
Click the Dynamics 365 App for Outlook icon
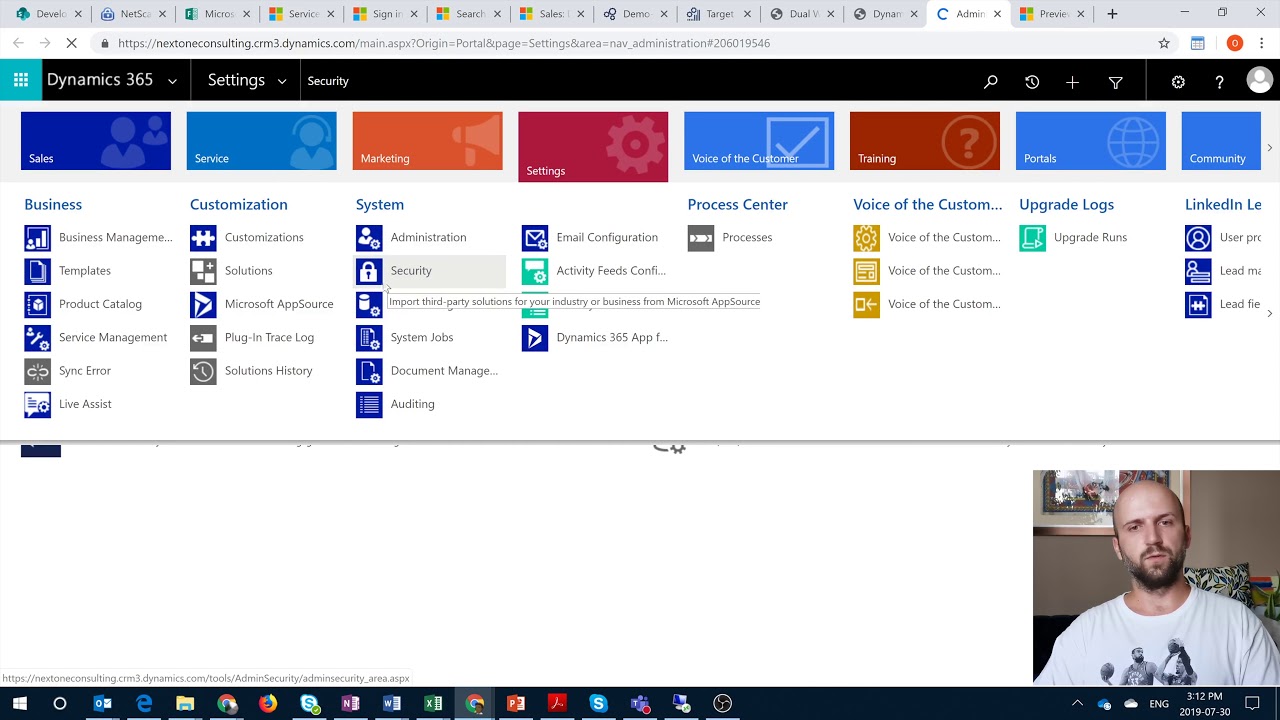pyautogui.click(x=535, y=338)
